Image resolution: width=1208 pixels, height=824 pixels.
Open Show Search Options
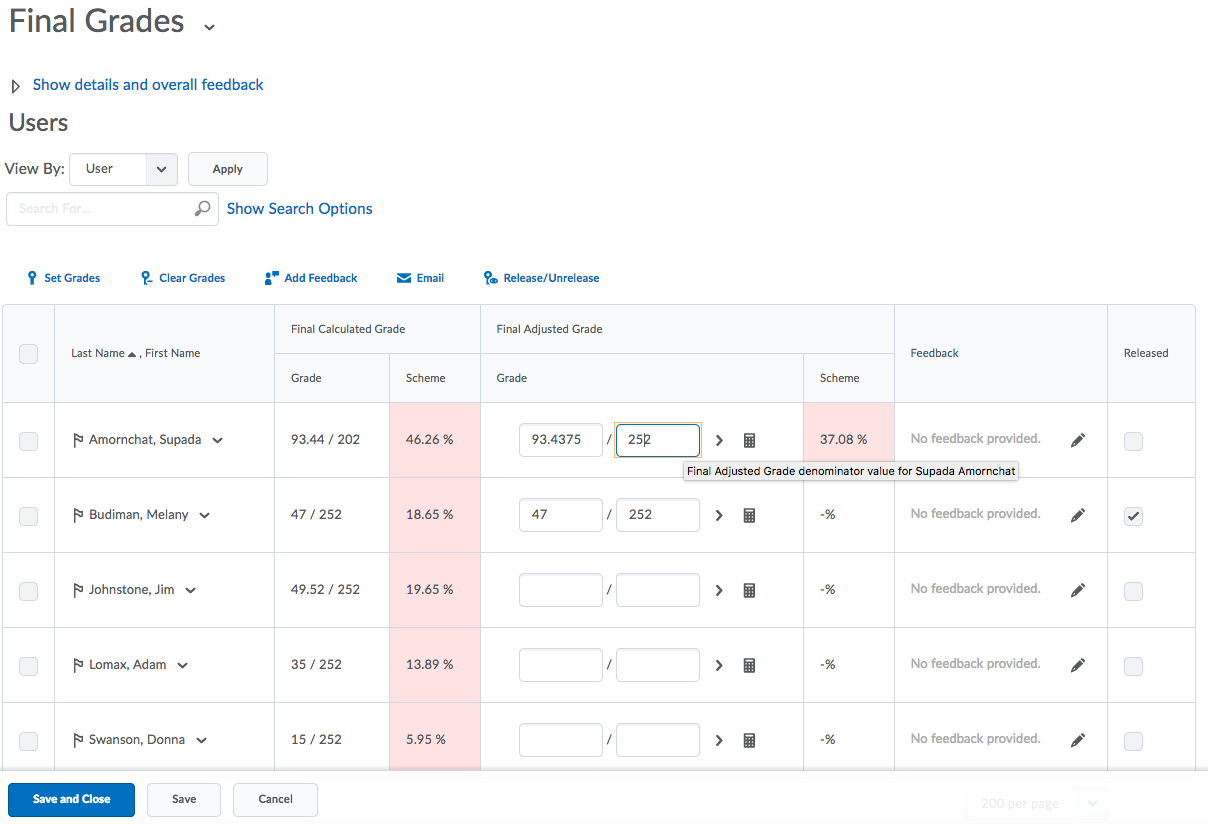[299, 208]
